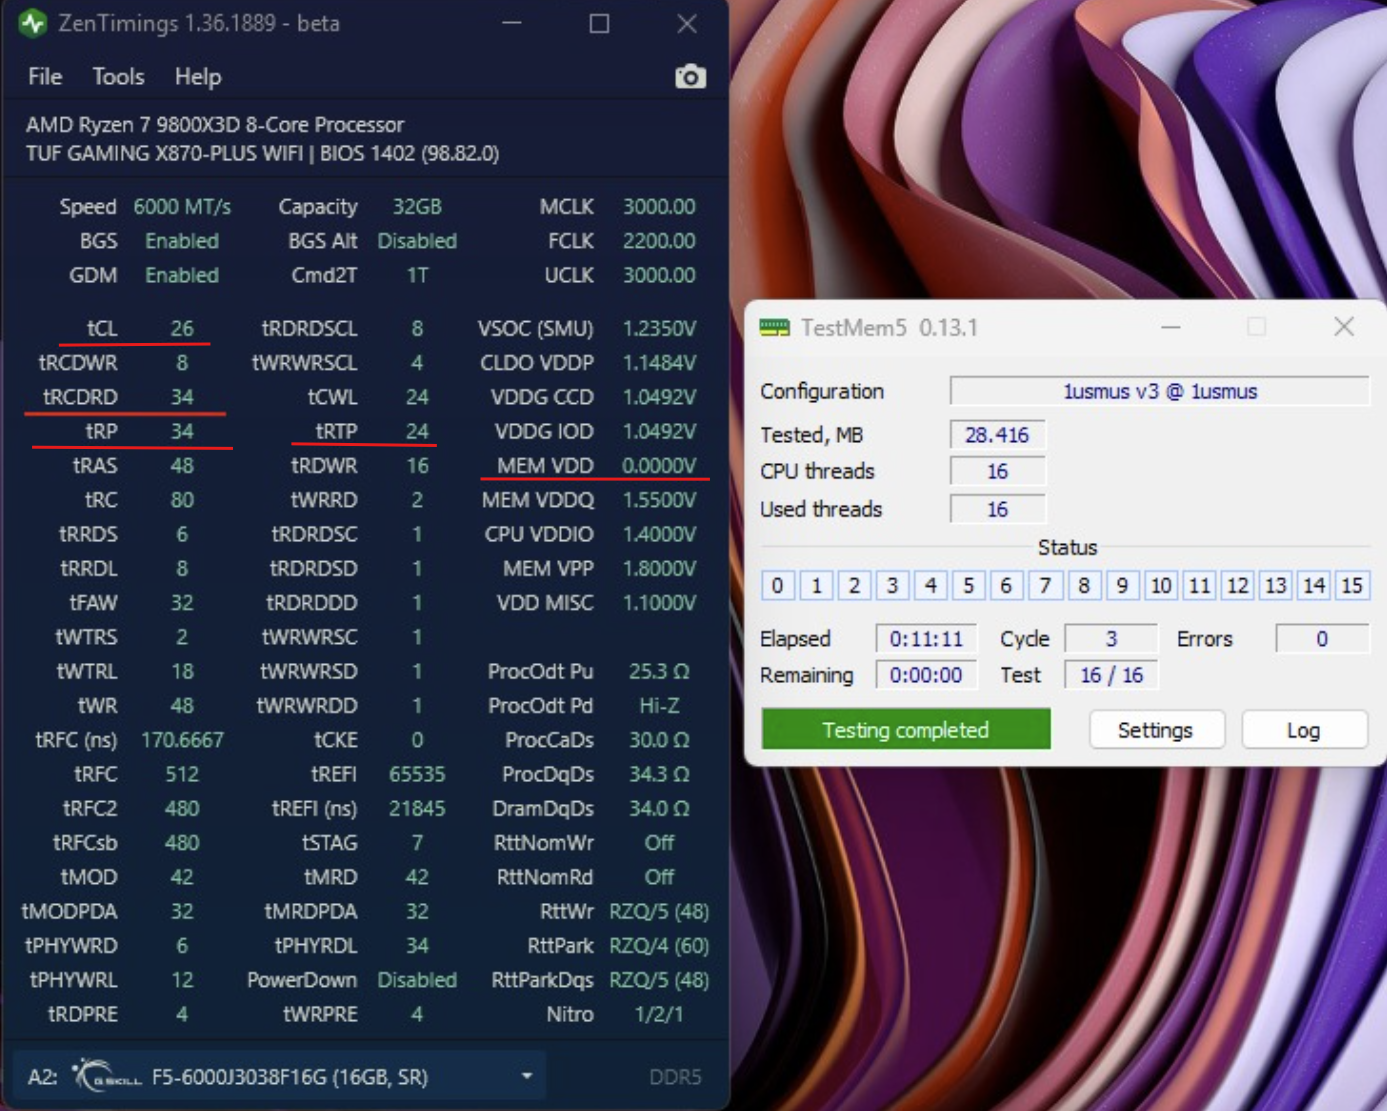Click the Nitro value 1/2/1

coord(659,1014)
